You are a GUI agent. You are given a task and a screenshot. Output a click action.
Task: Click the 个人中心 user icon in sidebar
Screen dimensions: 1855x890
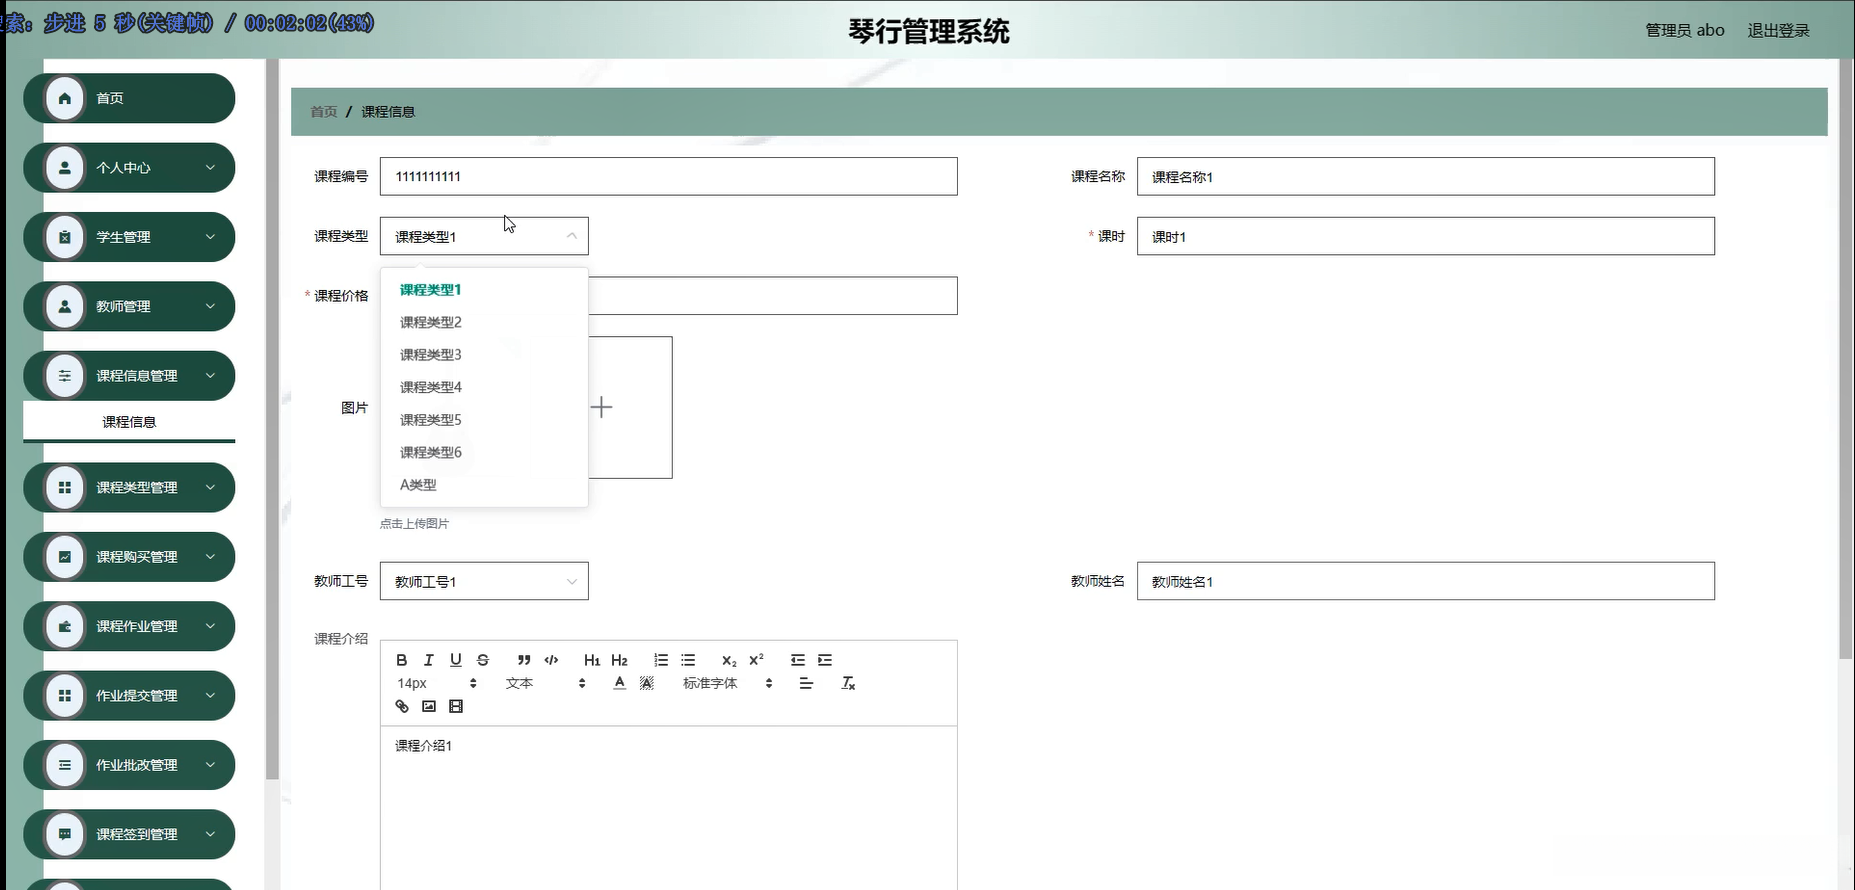[x=65, y=168]
